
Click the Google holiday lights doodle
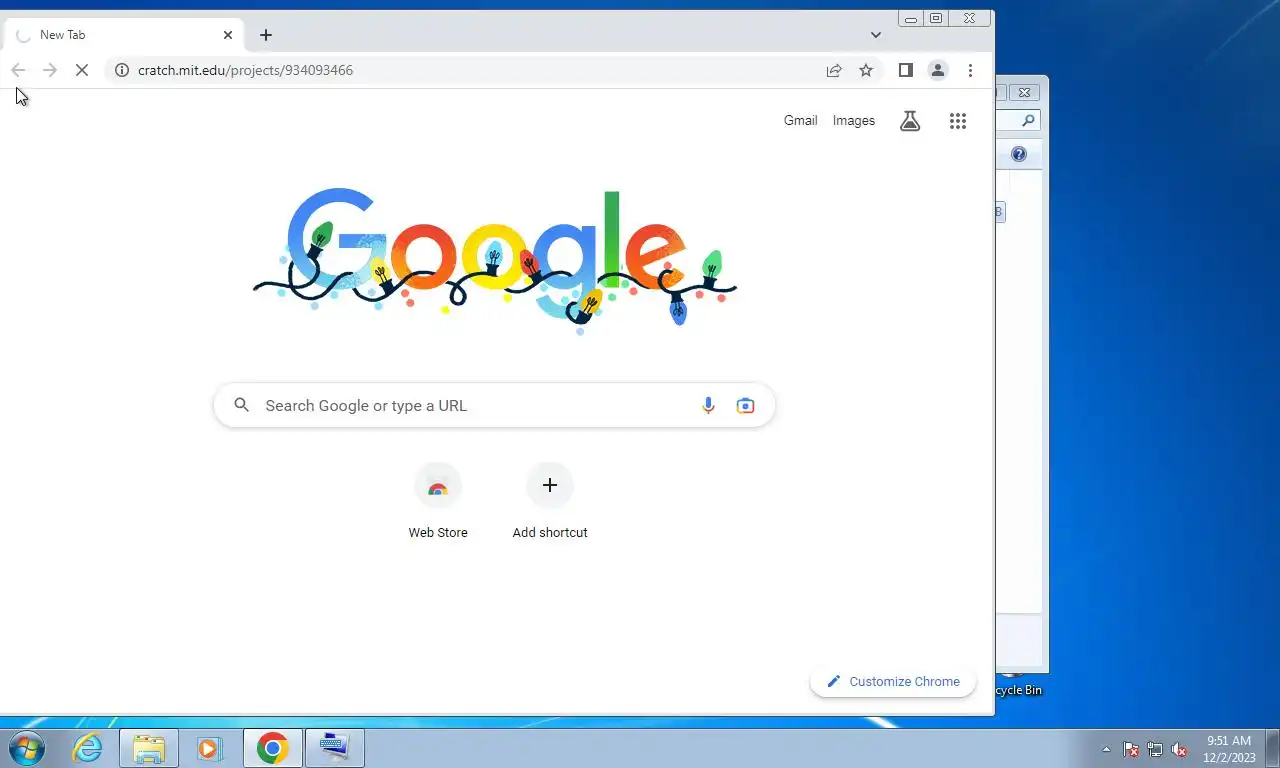[x=495, y=260]
